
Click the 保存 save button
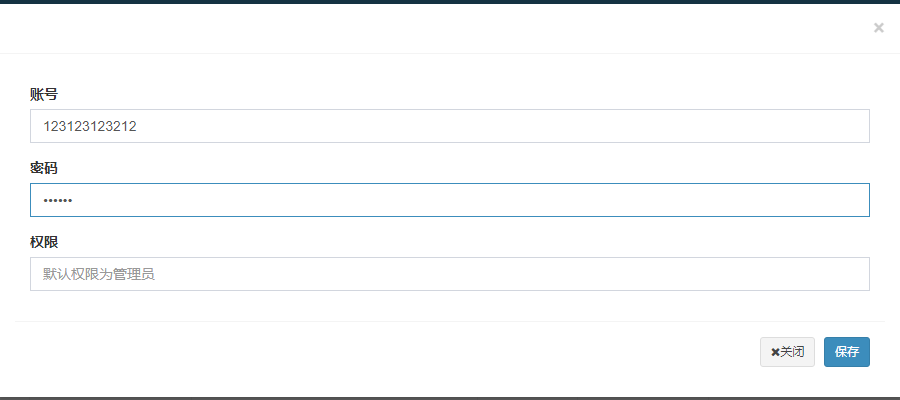point(847,352)
